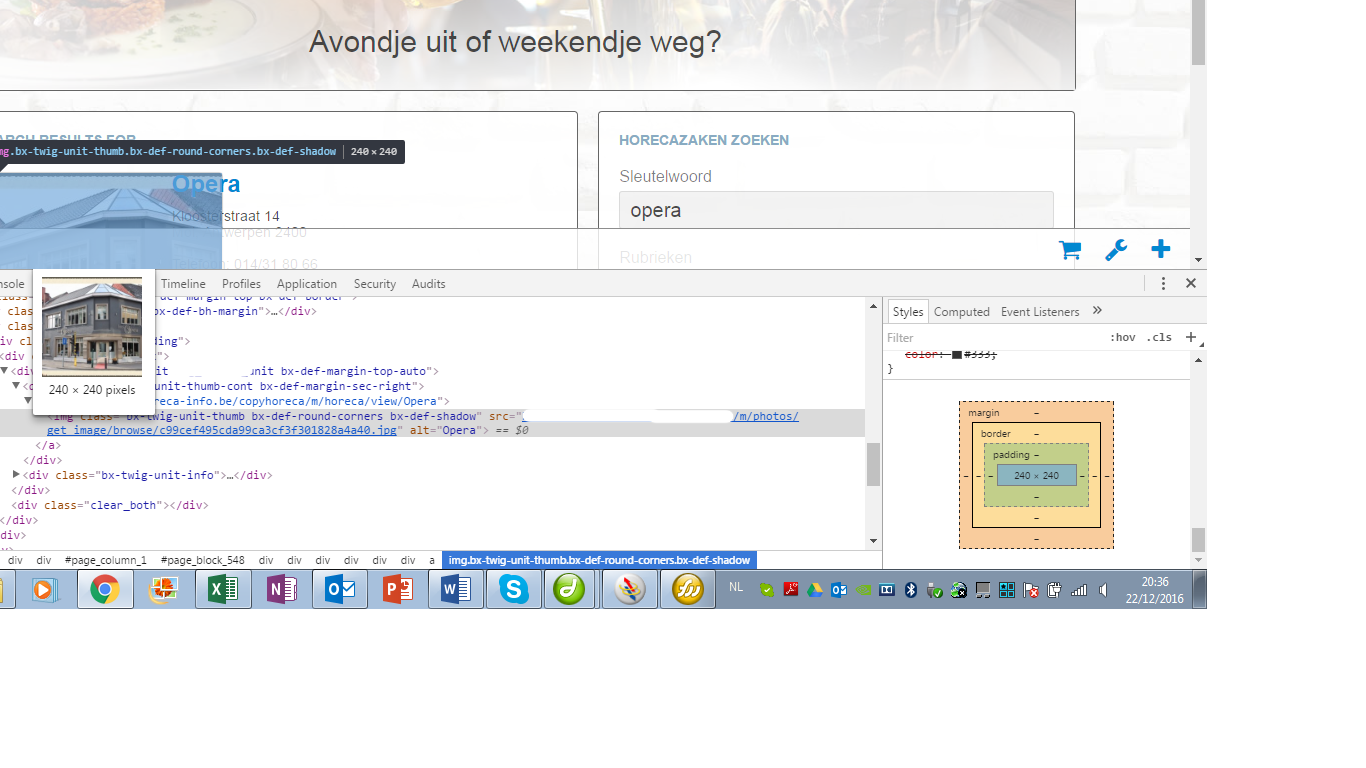Select the 'a' element in breadcrumb
This screenshot has width=1366, height=768.
click(x=432, y=561)
